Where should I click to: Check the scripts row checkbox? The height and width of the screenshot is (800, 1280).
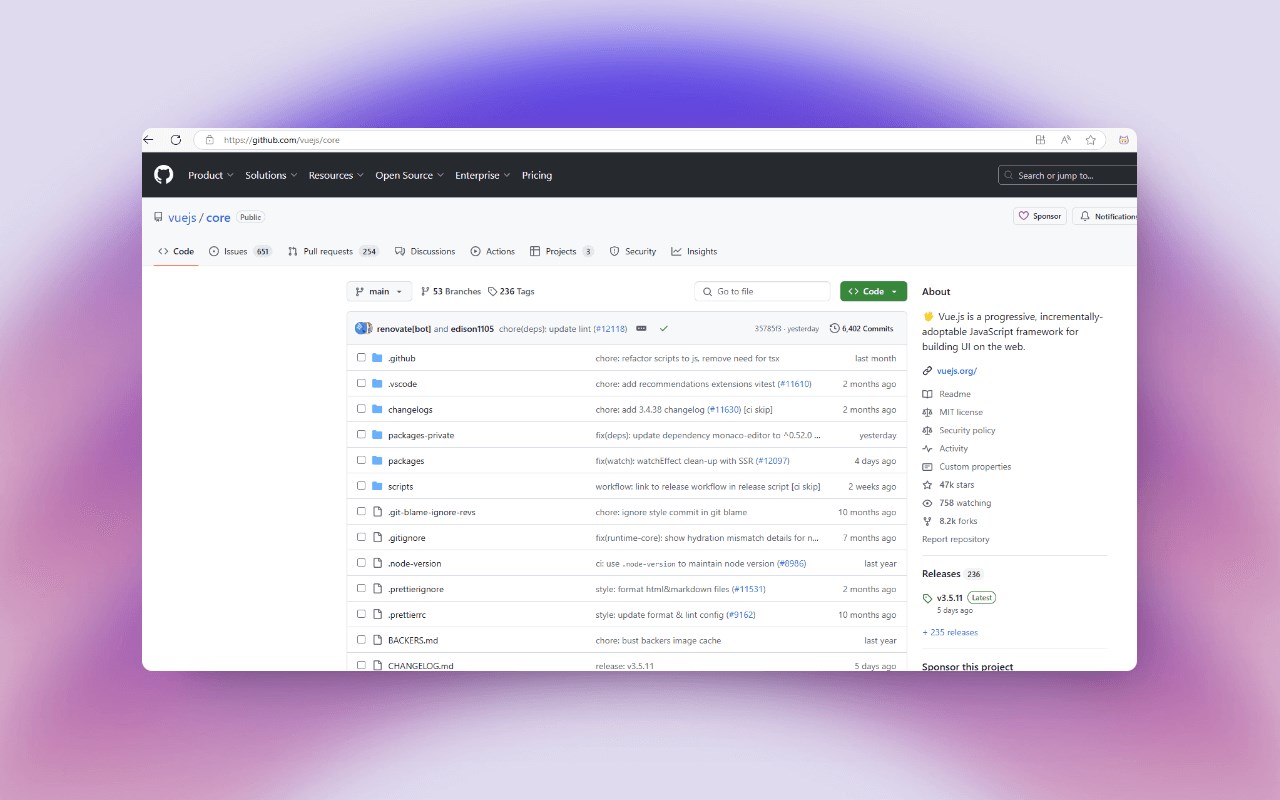pos(361,486)
